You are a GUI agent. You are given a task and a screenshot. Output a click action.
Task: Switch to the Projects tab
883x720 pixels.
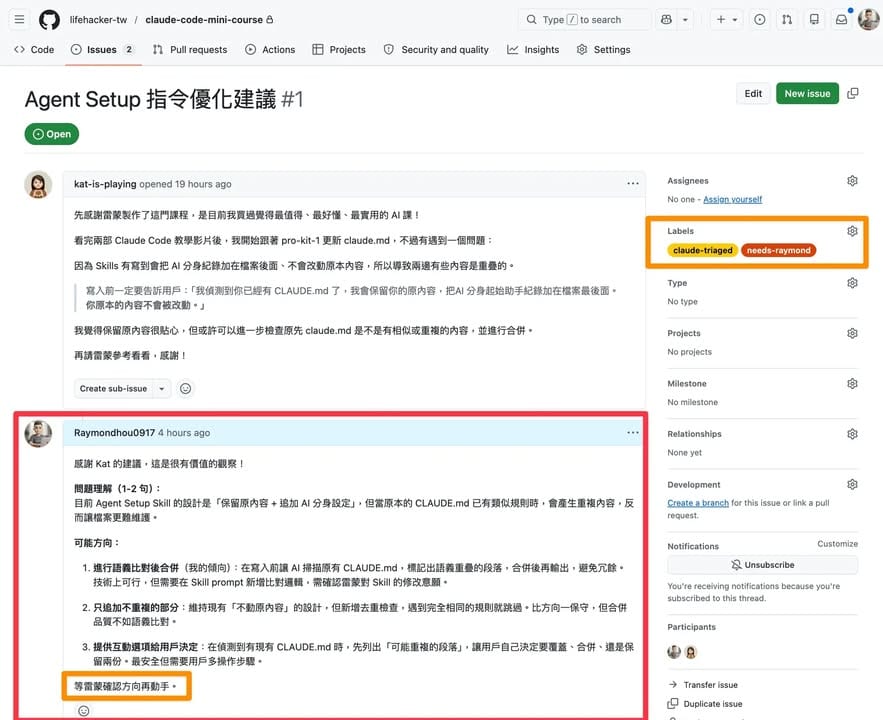point(339,50)
